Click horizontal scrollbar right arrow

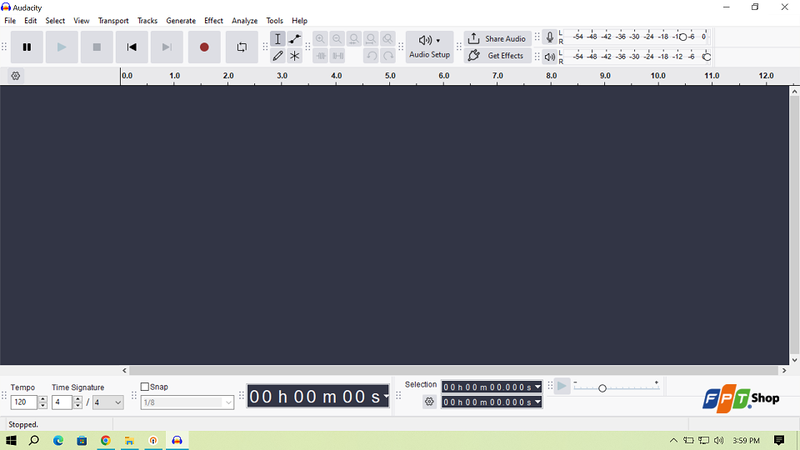[x=784, y=370]
